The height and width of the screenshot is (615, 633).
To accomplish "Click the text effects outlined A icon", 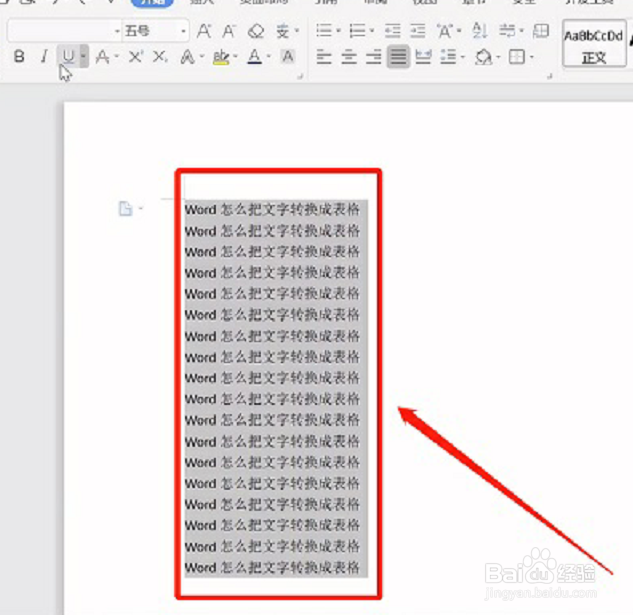I will click(187, 57).
